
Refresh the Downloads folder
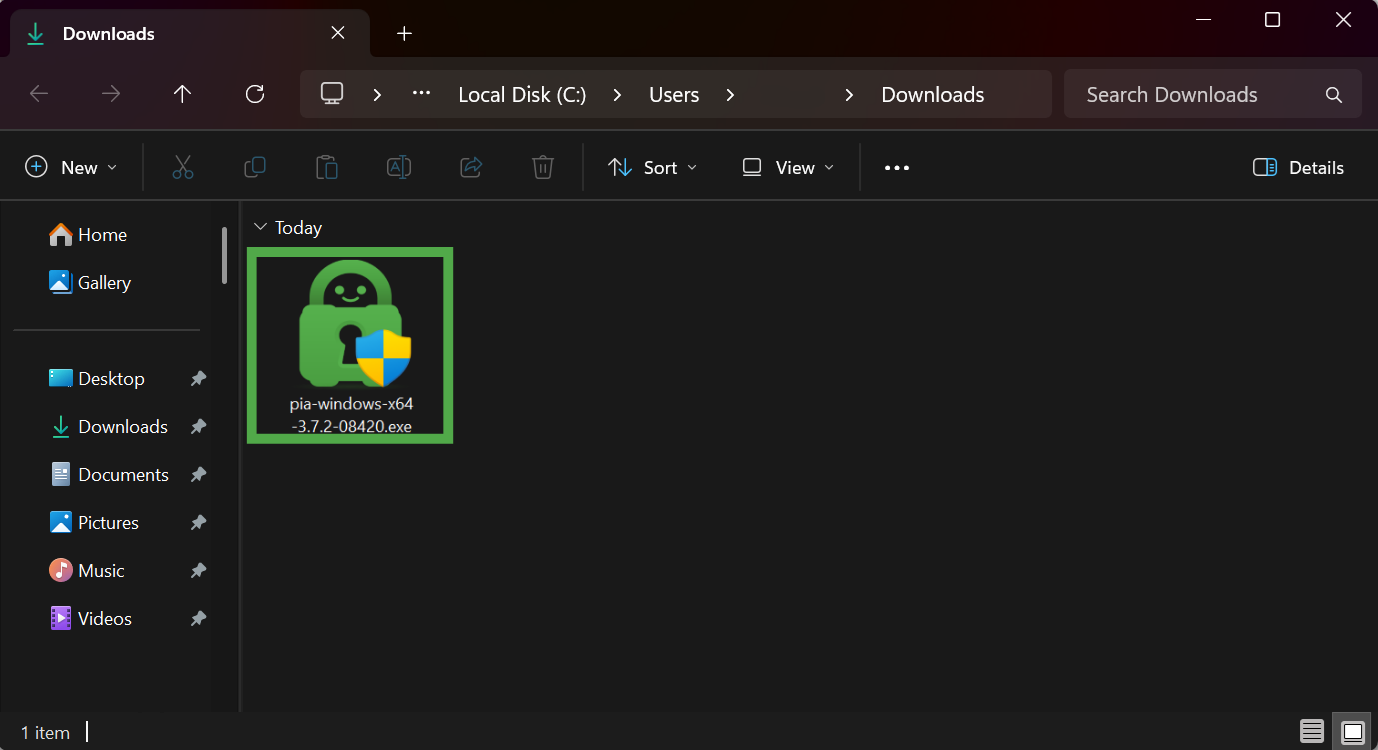click(x=255, y=94)
